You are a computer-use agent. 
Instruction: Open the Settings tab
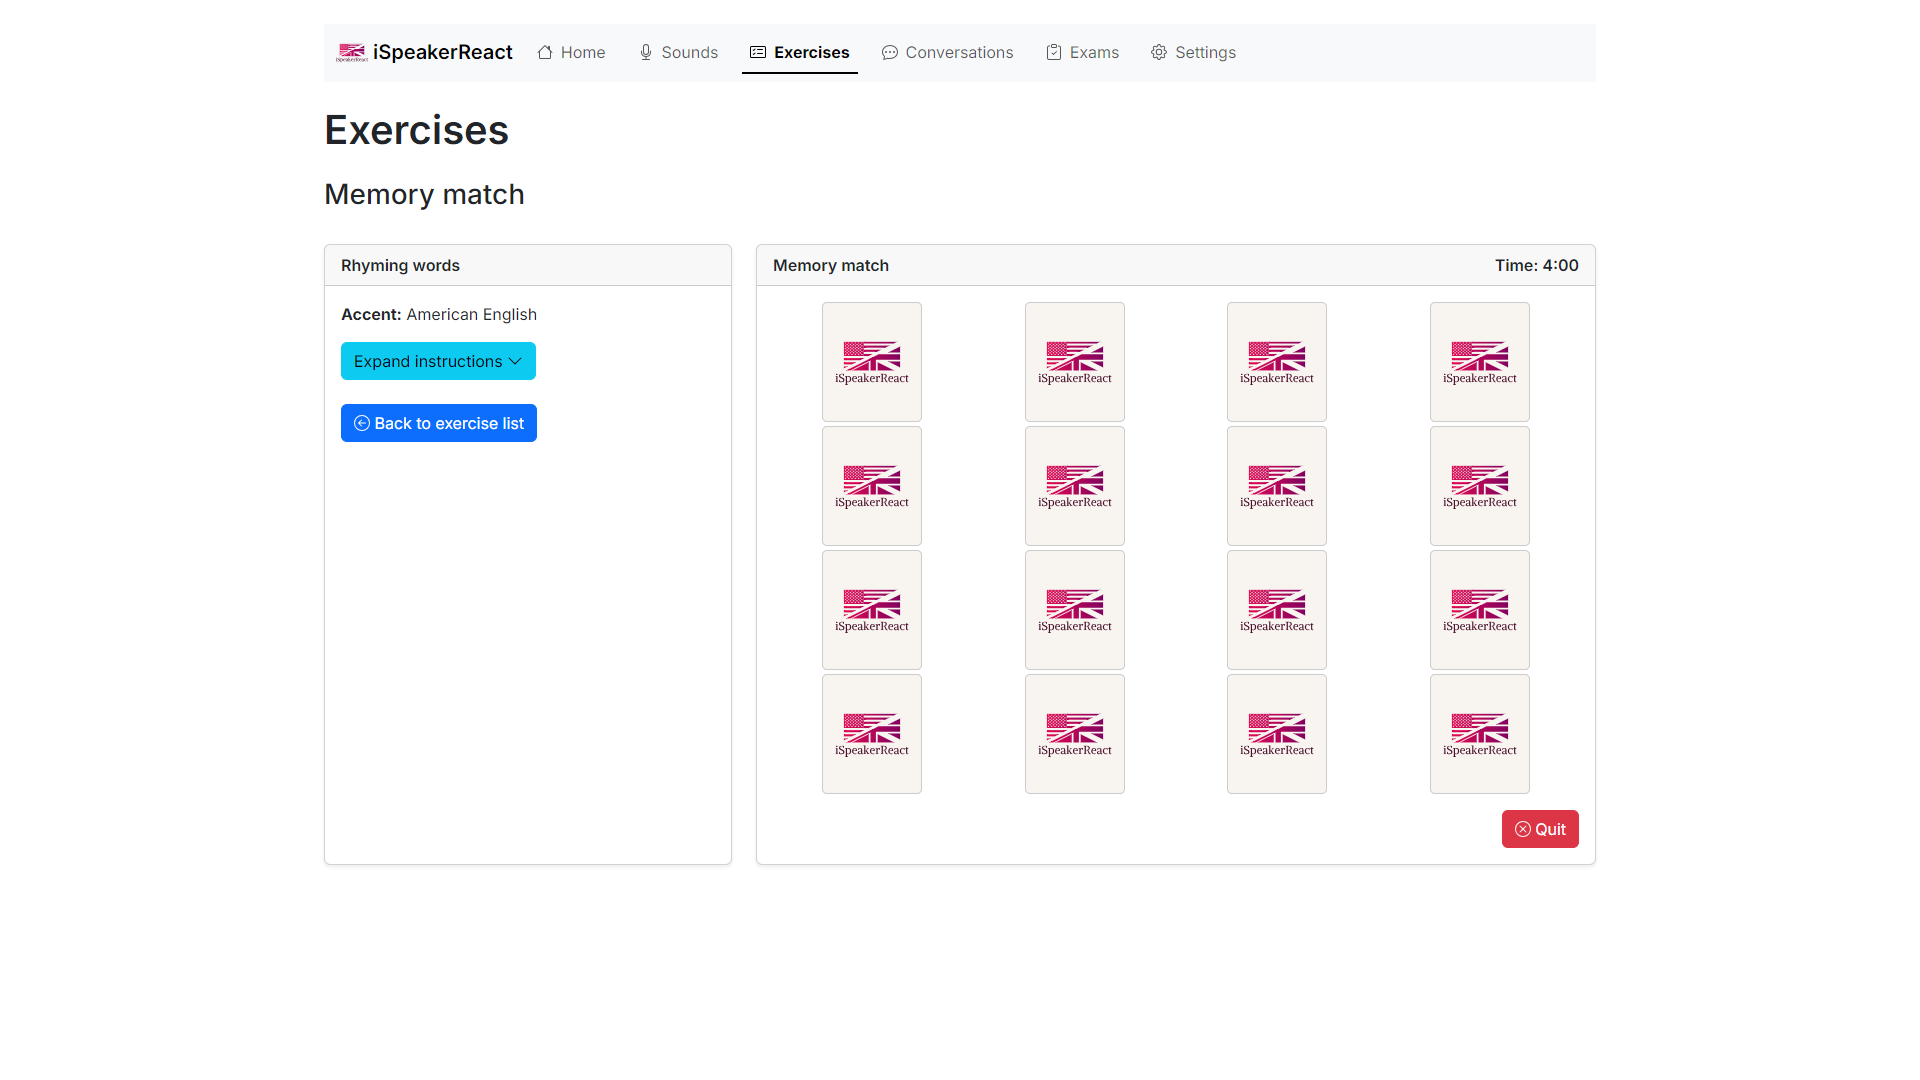click(1193, 52)
